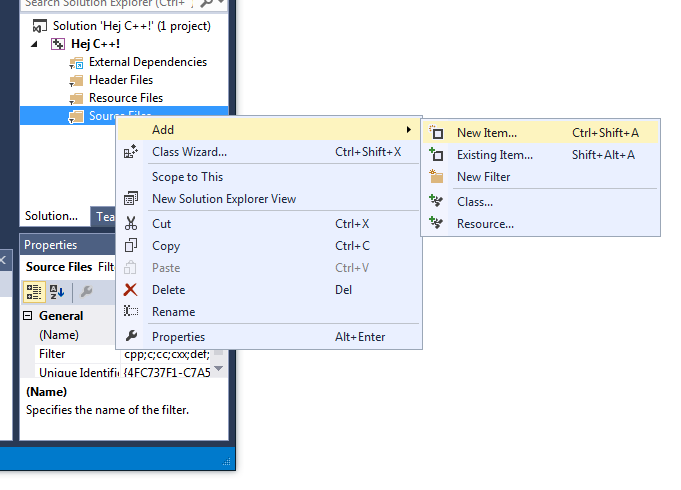Switch to the Solution... tab

point(51,216)
